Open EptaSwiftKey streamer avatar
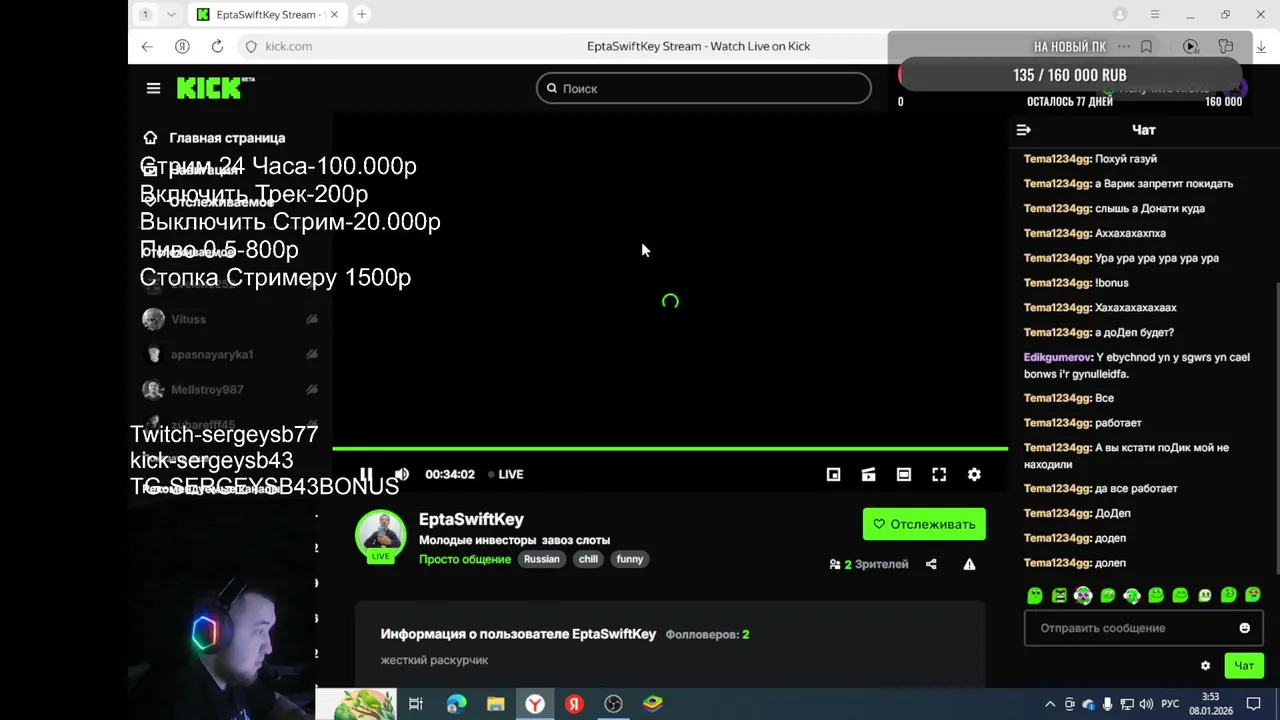Image resolution: width=1280 pixels, height=720 pixels. (381, 535)
